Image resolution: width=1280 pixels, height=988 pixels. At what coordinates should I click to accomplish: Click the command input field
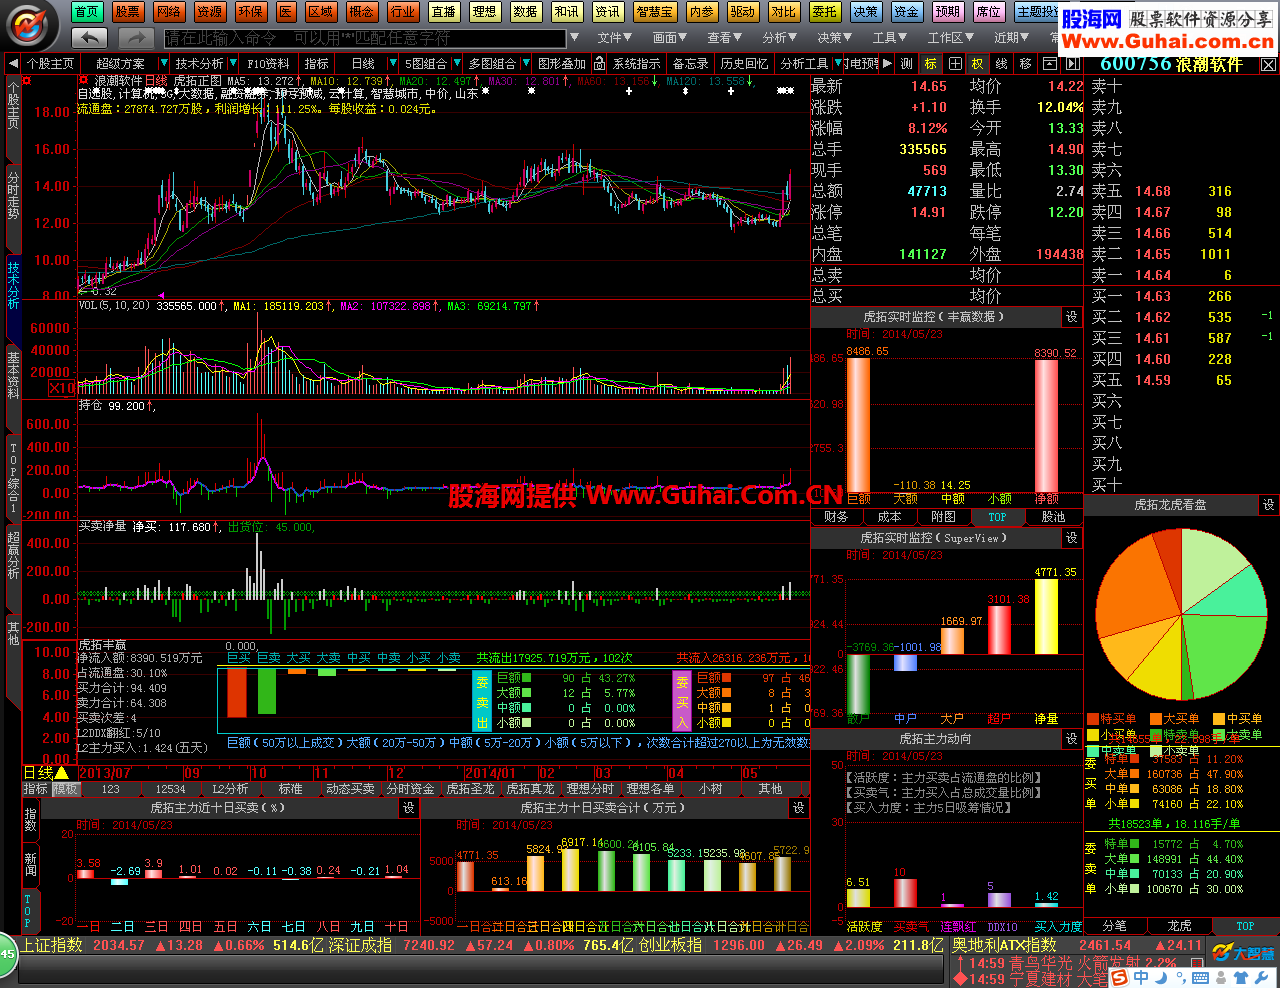click(365, 38)
